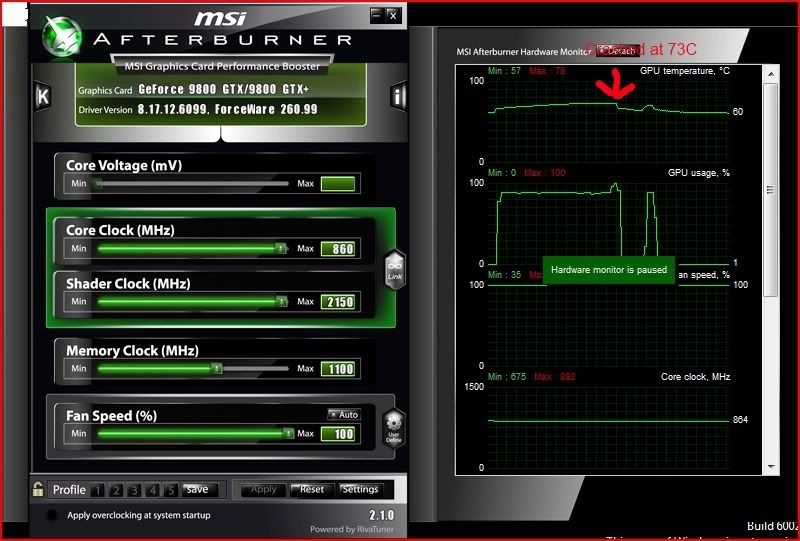This screenshot has height=541, width=800.
Task: Click the Fan Speed 100 value field
Action: pyautogui.click(x=338, y=434)
